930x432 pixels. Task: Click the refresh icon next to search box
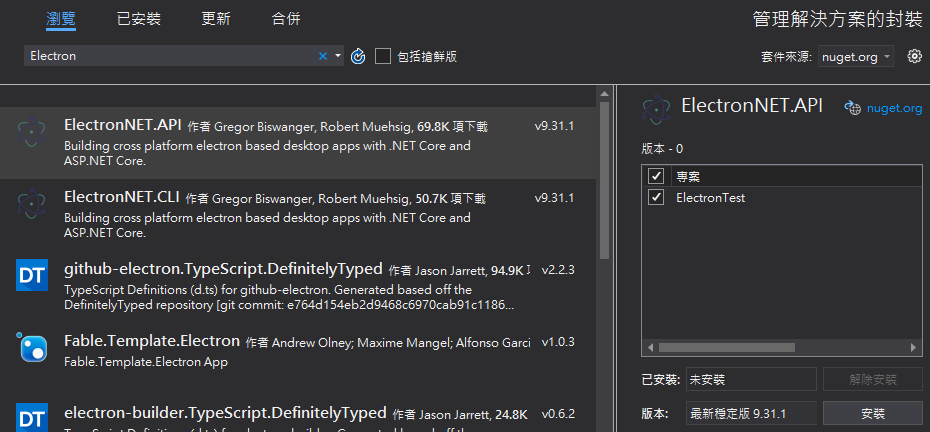(358, 56)
